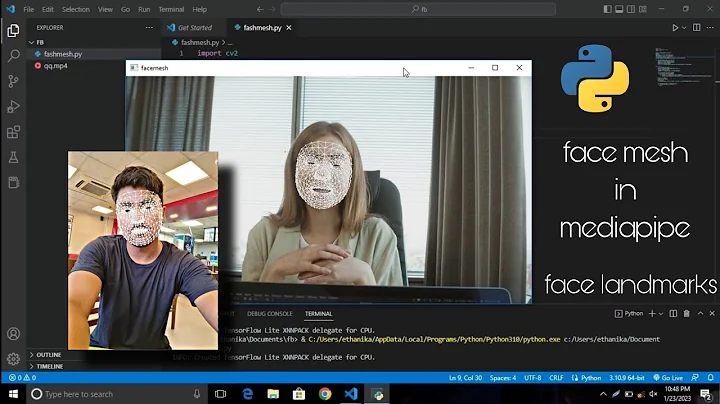Image resolution: width=720 pixels, height=404 pixels.
Task: Click Spaces: 4 indentation setting
Action: (x=503, y=378)
